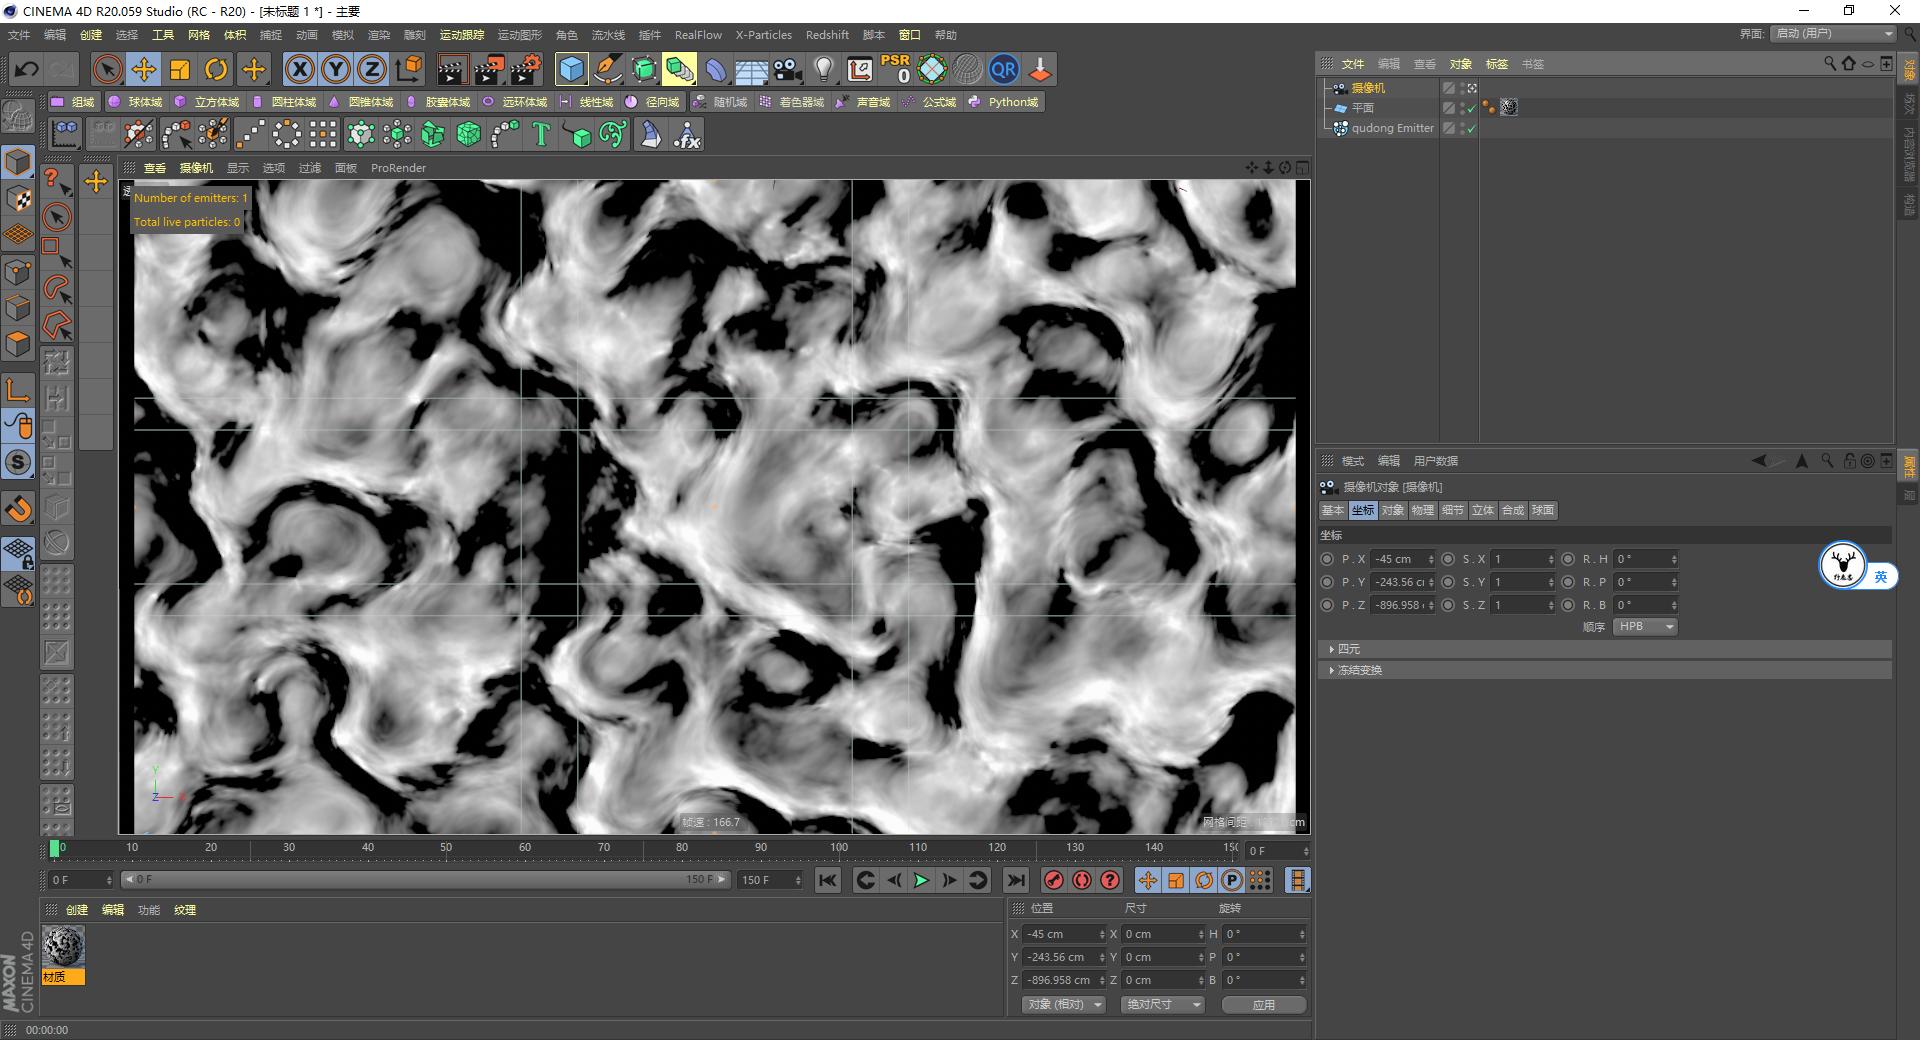Viewport: 1920px width, 1040px height.
Task: Switch to the 坐标 tab in Attributes
Action: click(x=1362, y=510)
